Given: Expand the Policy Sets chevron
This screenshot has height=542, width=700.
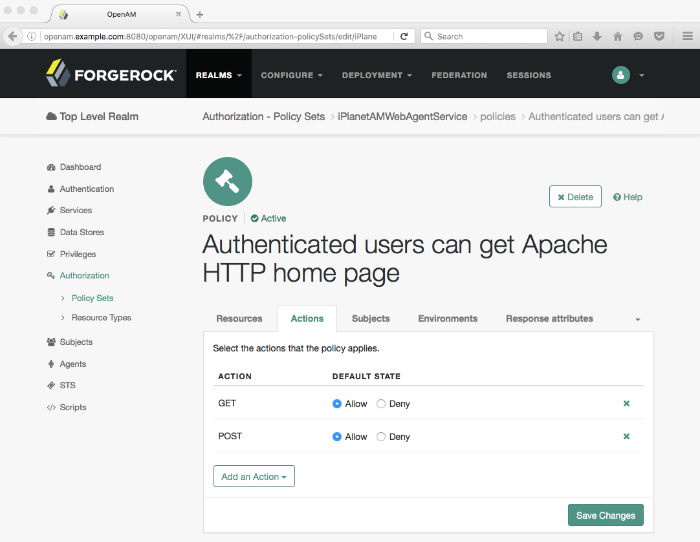Looking at the screenshot, I should click(x=62, y=298).
